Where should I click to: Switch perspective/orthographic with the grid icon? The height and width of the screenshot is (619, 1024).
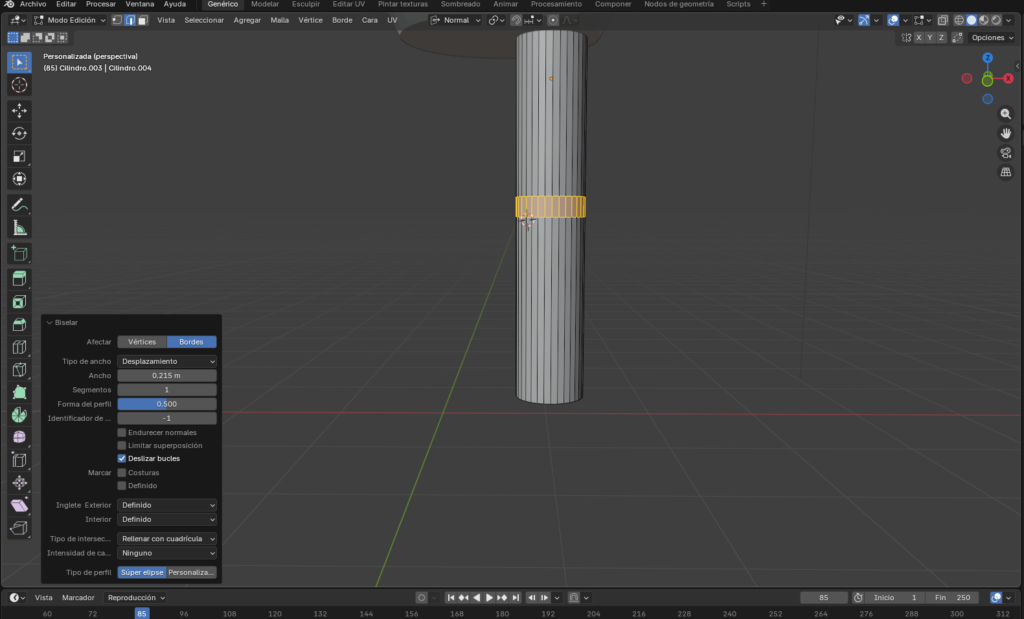click(1006, 172)
